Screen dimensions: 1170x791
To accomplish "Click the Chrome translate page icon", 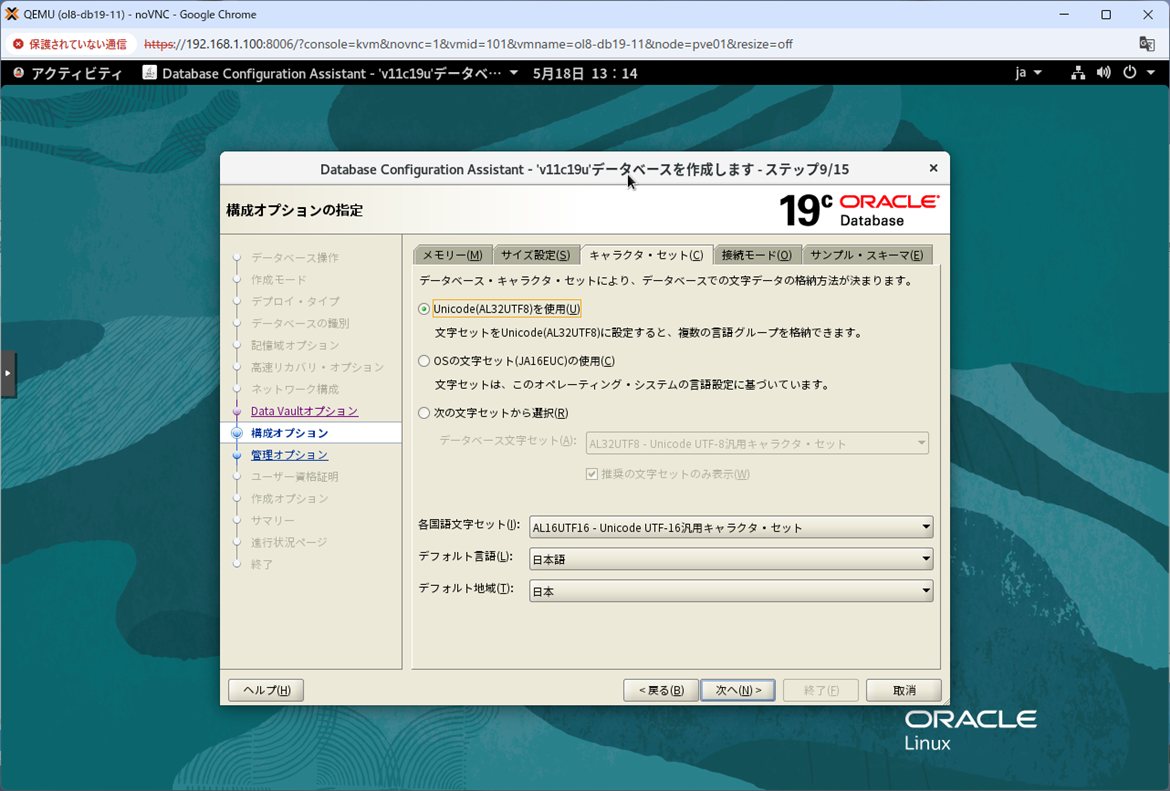I will [x=1147, y=44].
